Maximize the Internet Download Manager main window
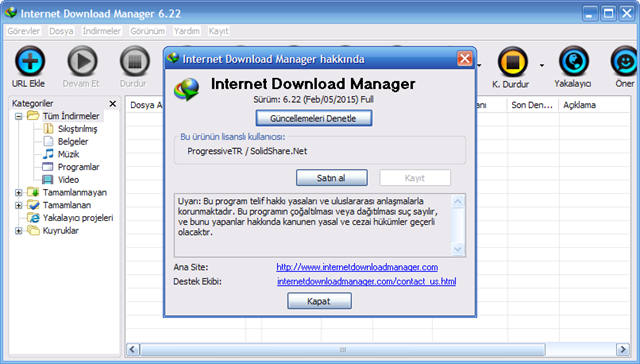 point(608,14)
